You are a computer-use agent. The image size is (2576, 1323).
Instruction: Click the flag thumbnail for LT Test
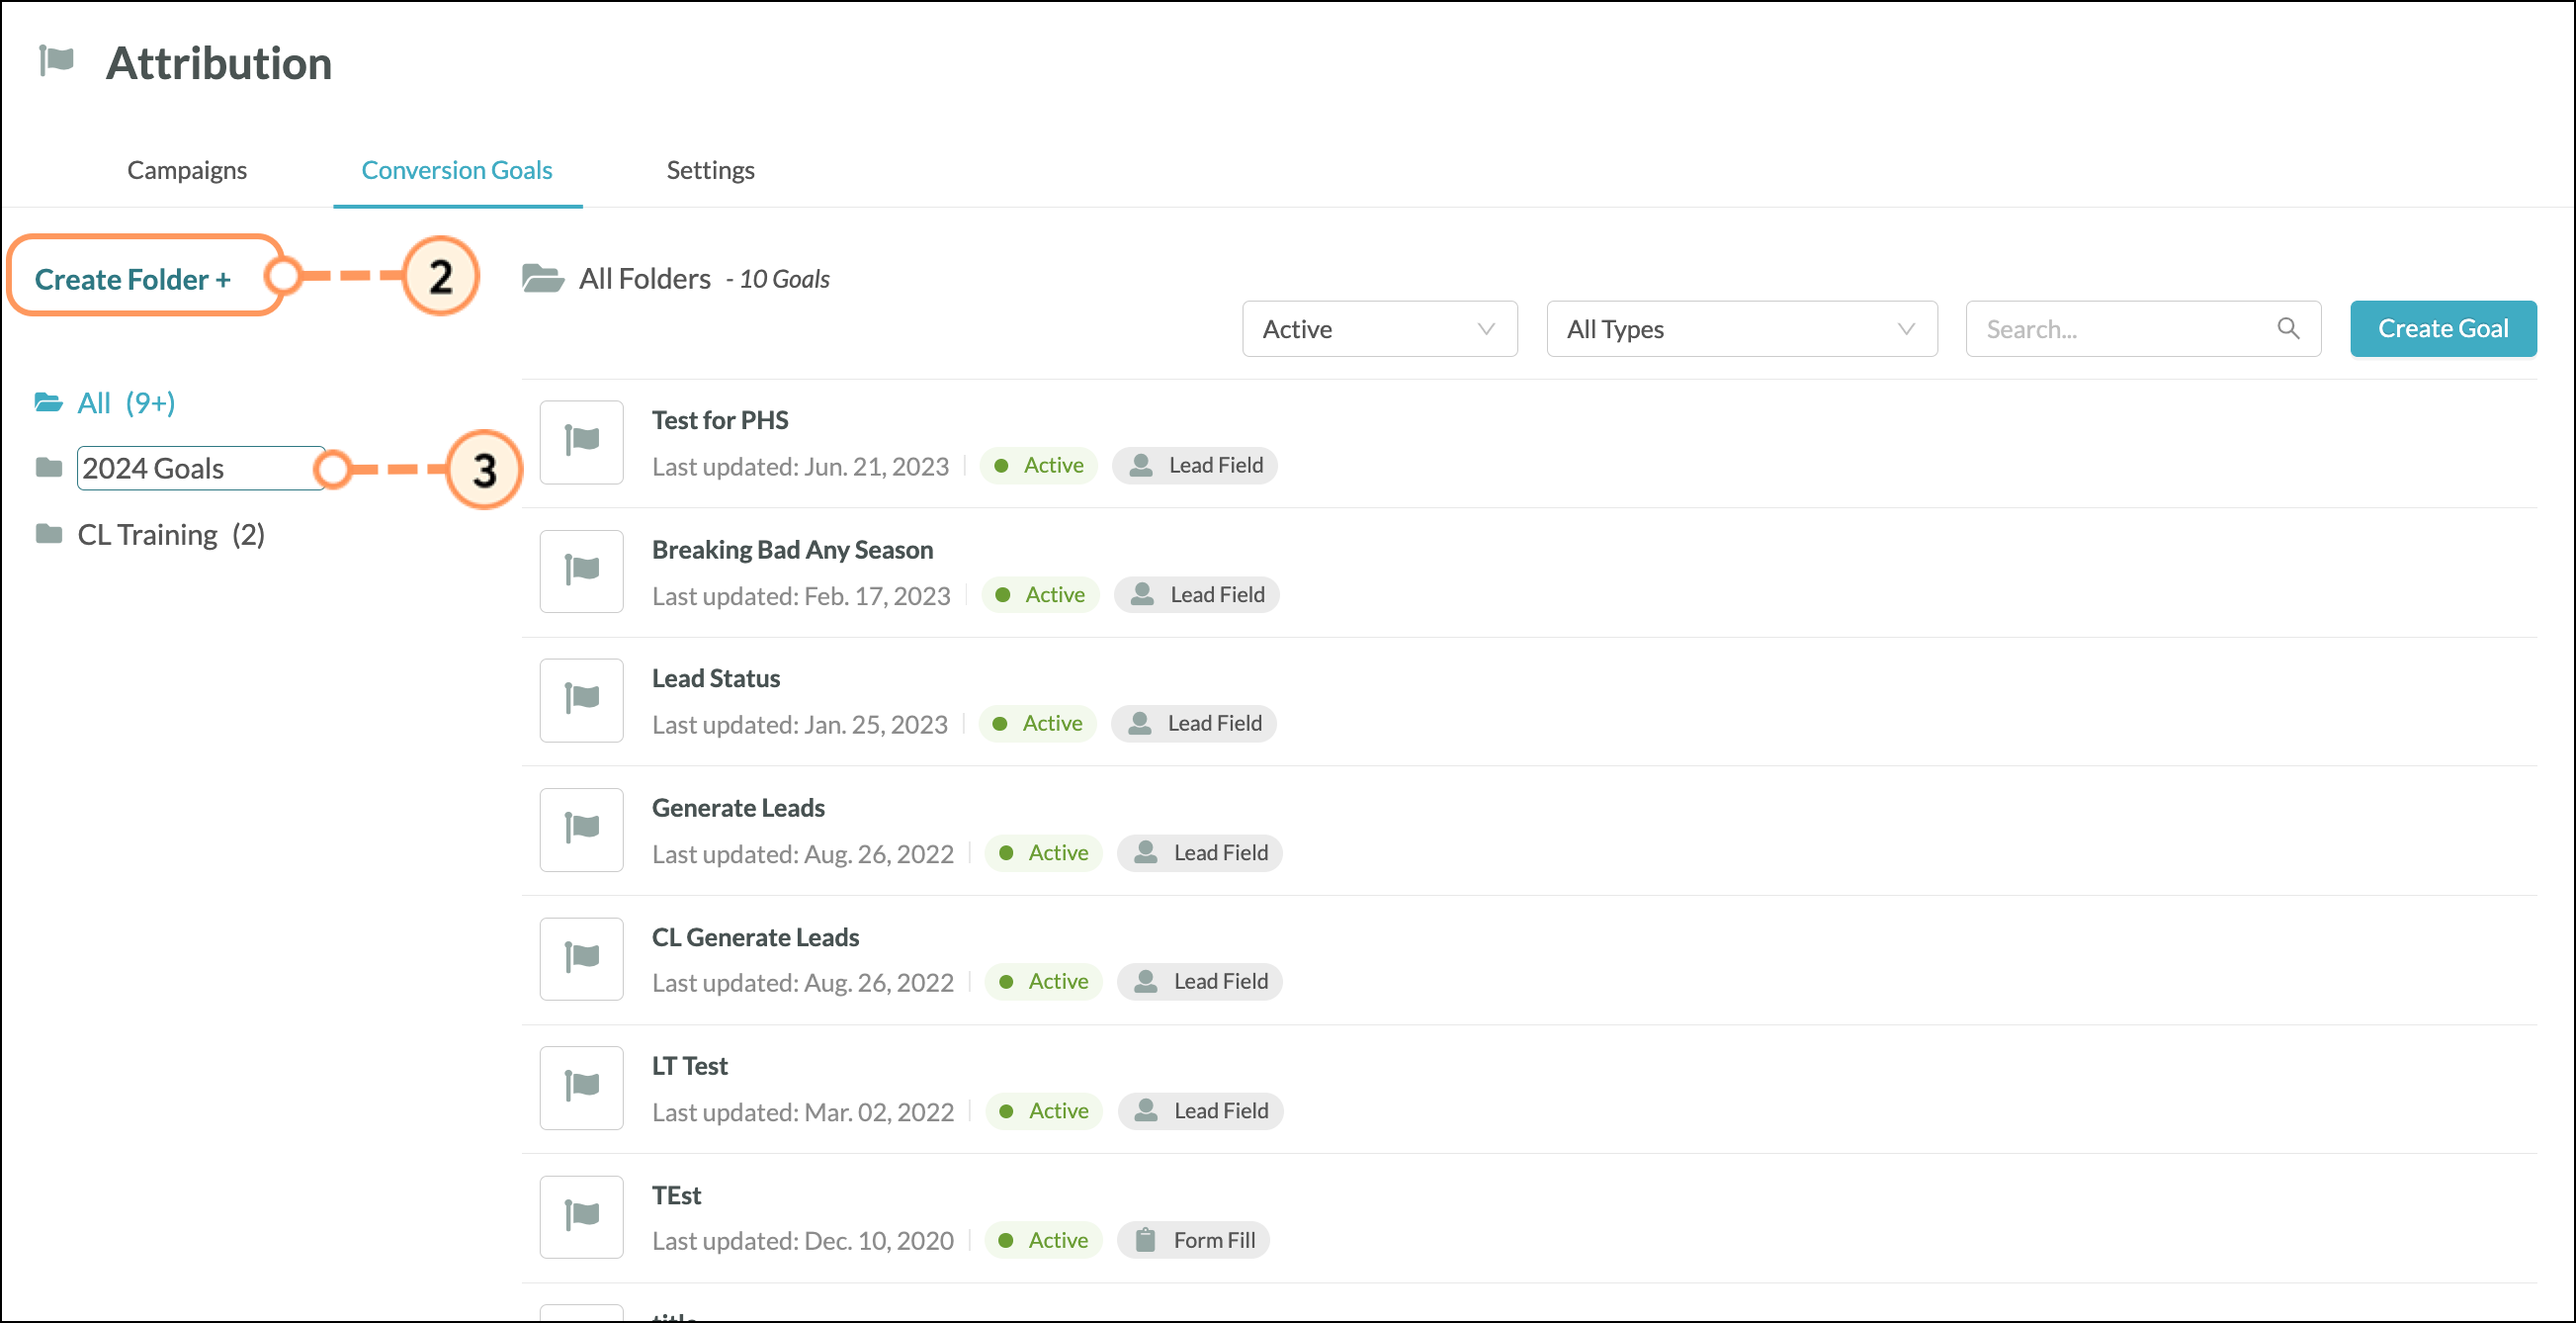[x=581, y=1088]
